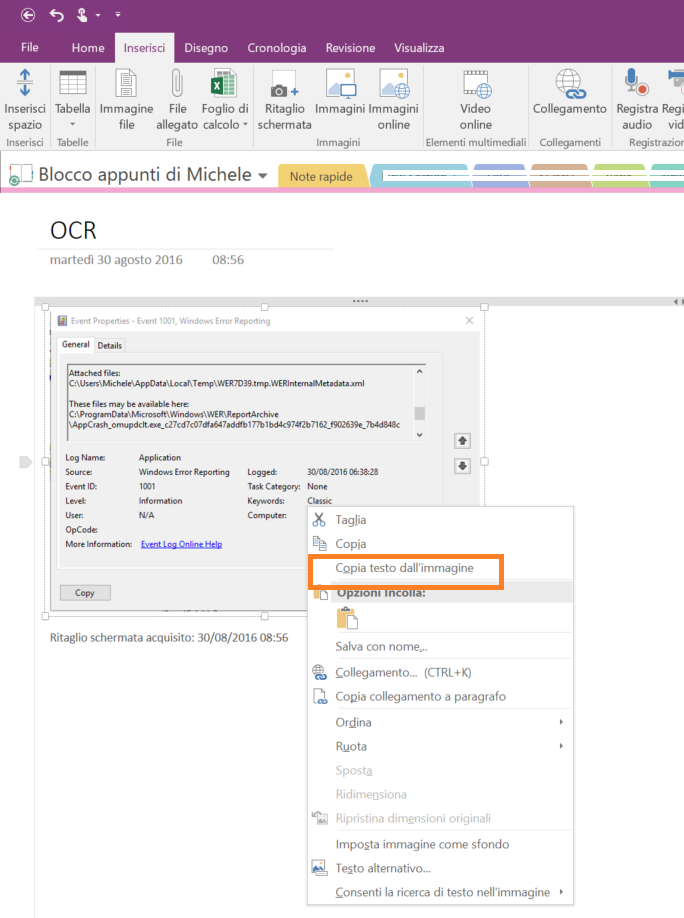Click the note container drag handle dots

pos(360,301)
